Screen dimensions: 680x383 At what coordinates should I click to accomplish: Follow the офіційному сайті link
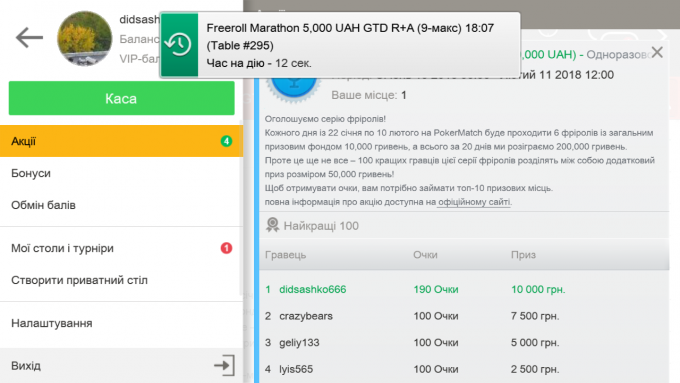474,202
